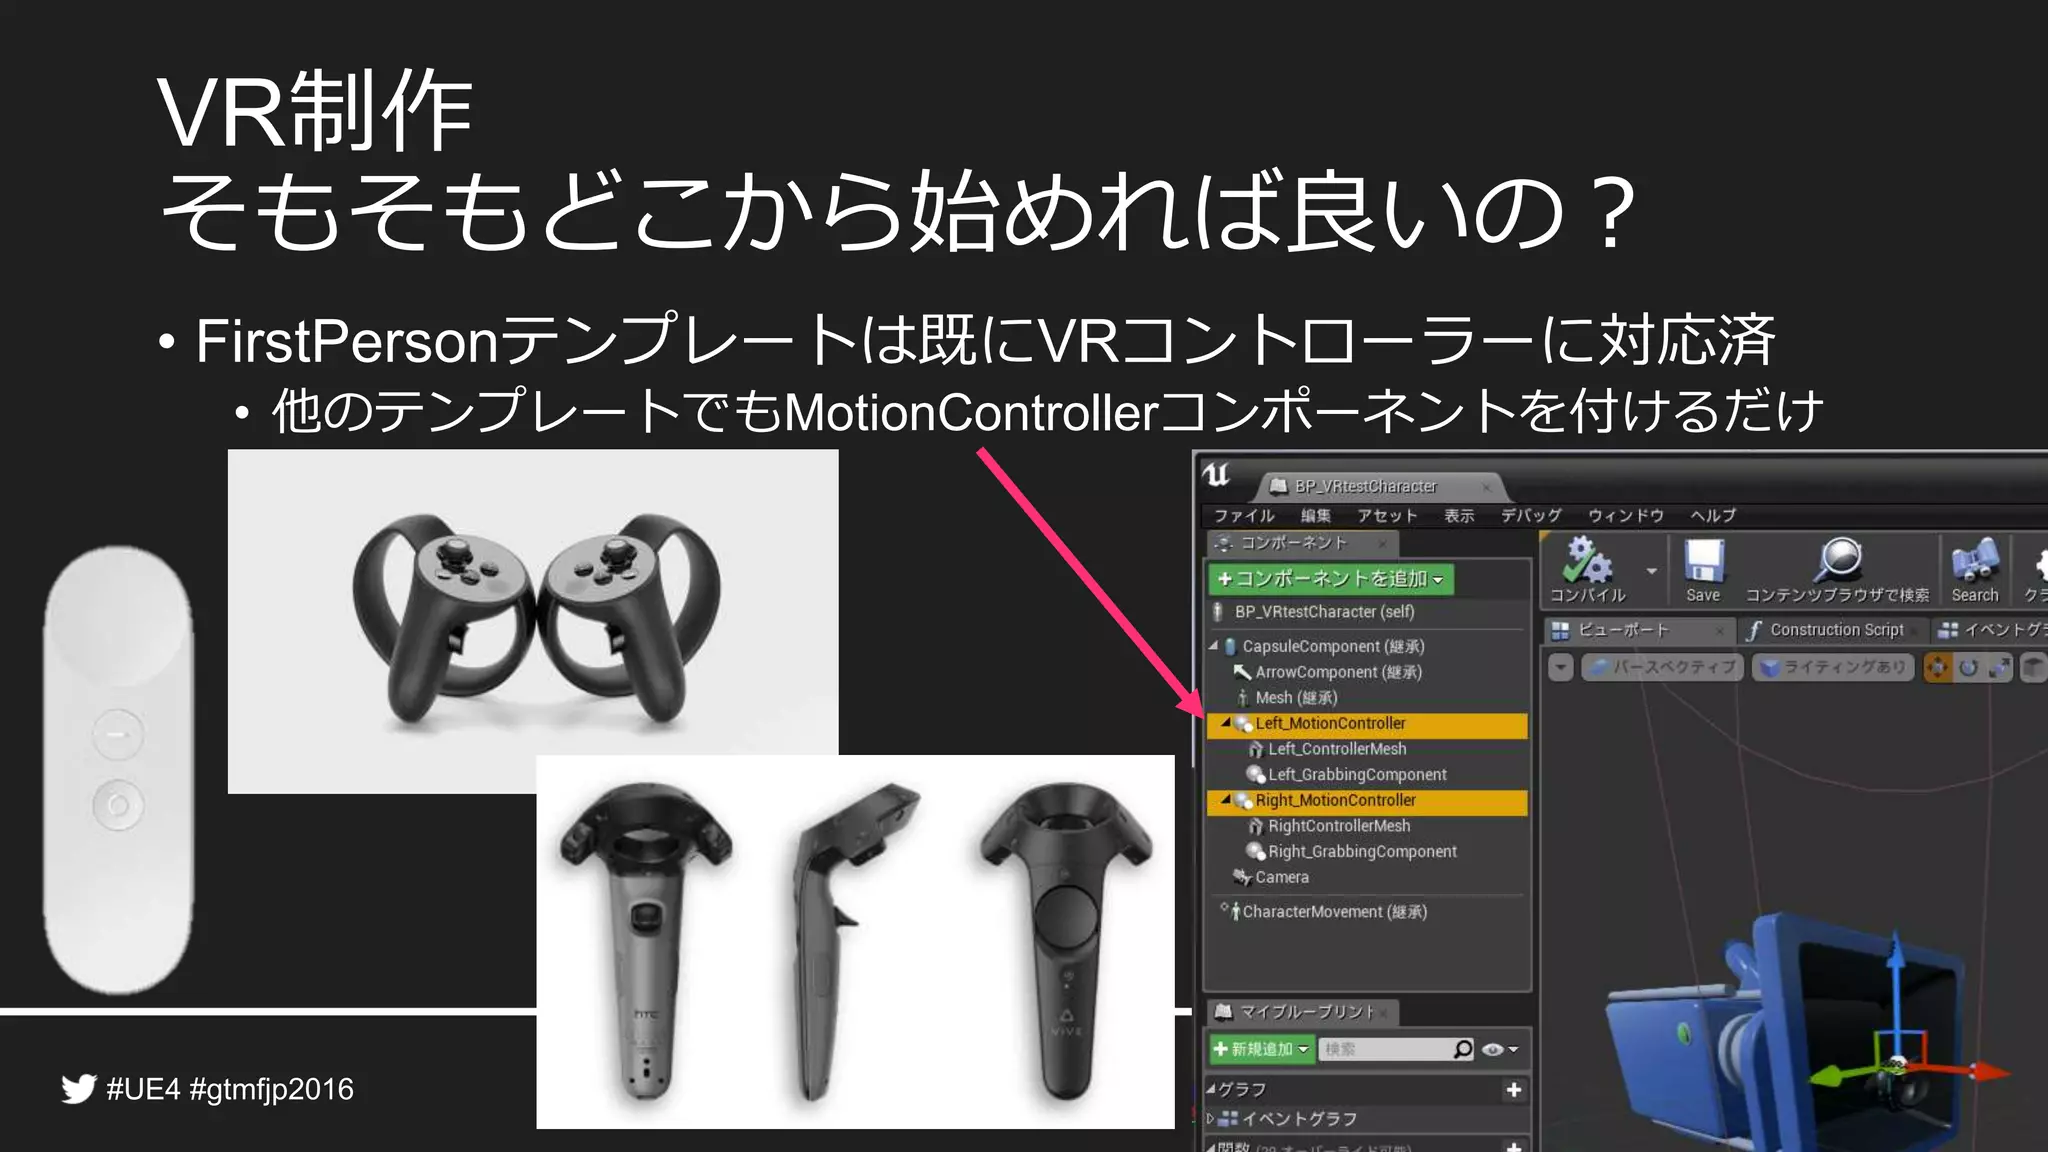This screenshot has width=2048, height=1152.
Task: Click the HTC Vive controllers image
Action: click(x=855, y=942)
